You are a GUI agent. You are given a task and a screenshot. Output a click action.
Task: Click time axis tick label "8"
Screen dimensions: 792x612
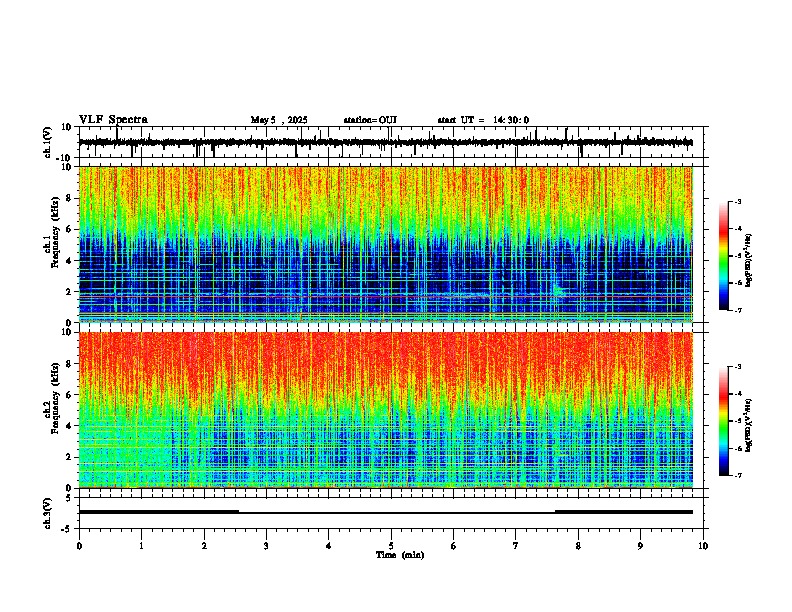click(x=578, y=546)
